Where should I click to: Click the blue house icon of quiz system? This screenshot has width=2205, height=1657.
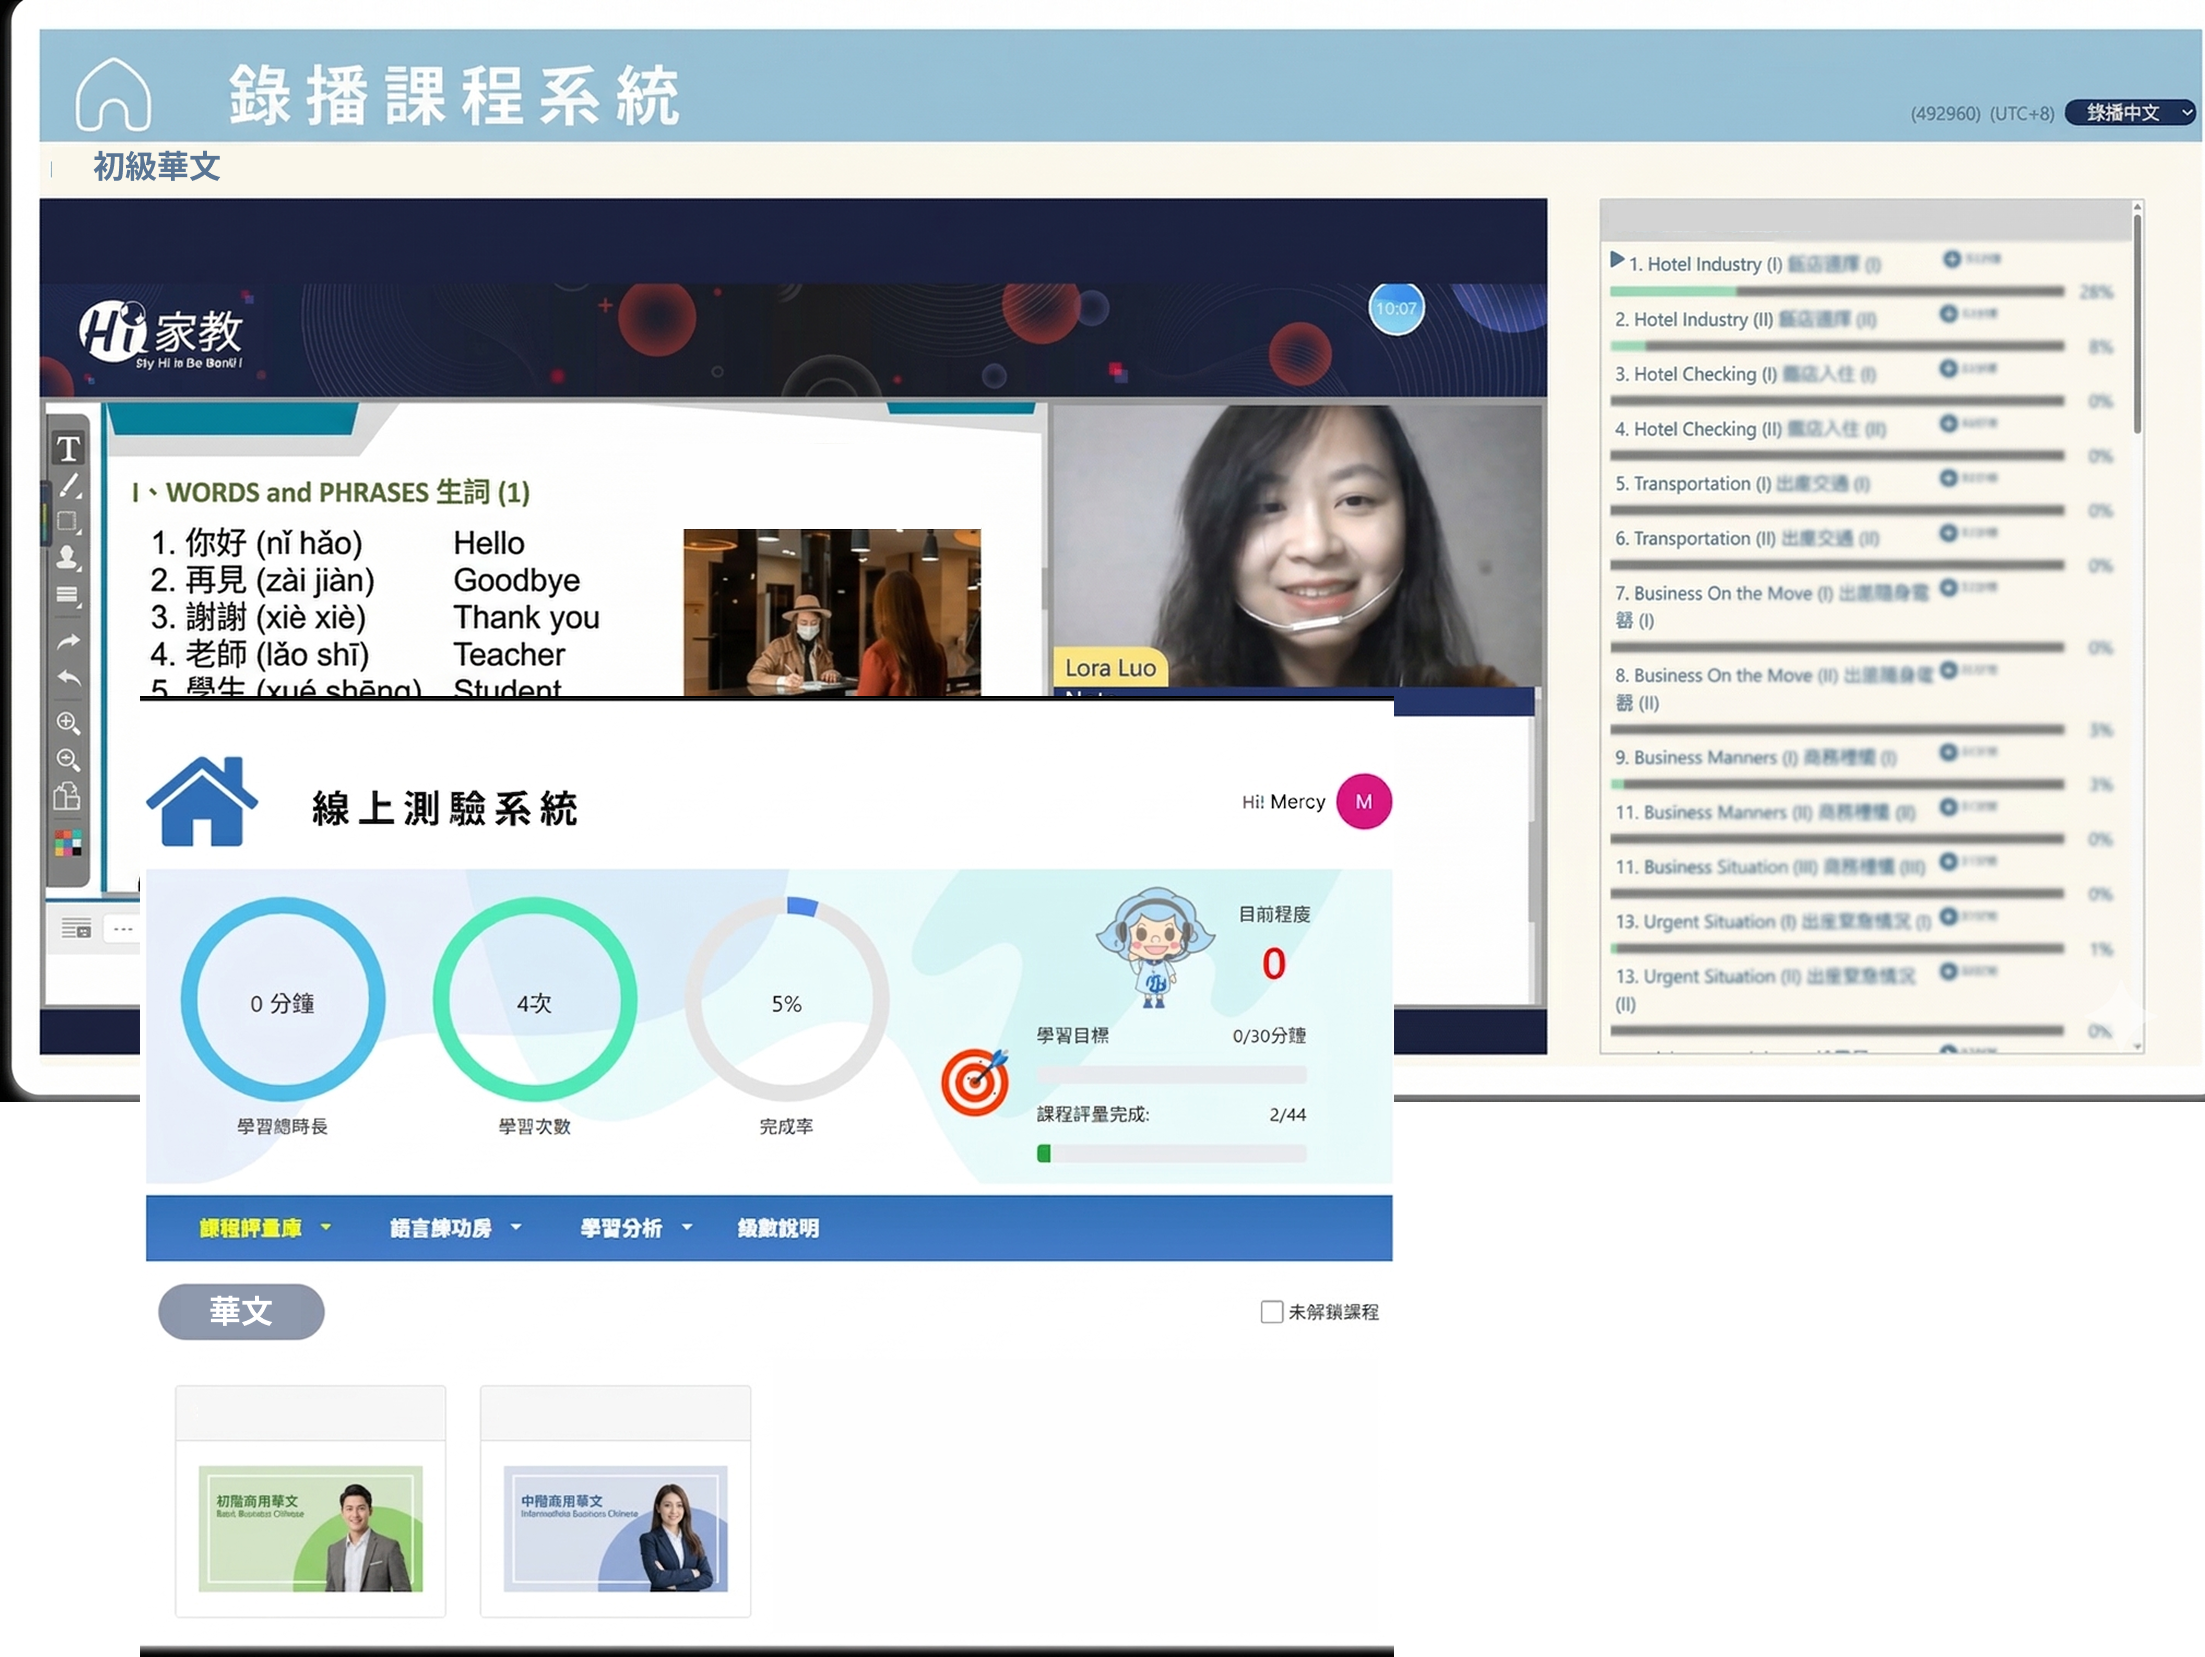[x=202, y=802]
